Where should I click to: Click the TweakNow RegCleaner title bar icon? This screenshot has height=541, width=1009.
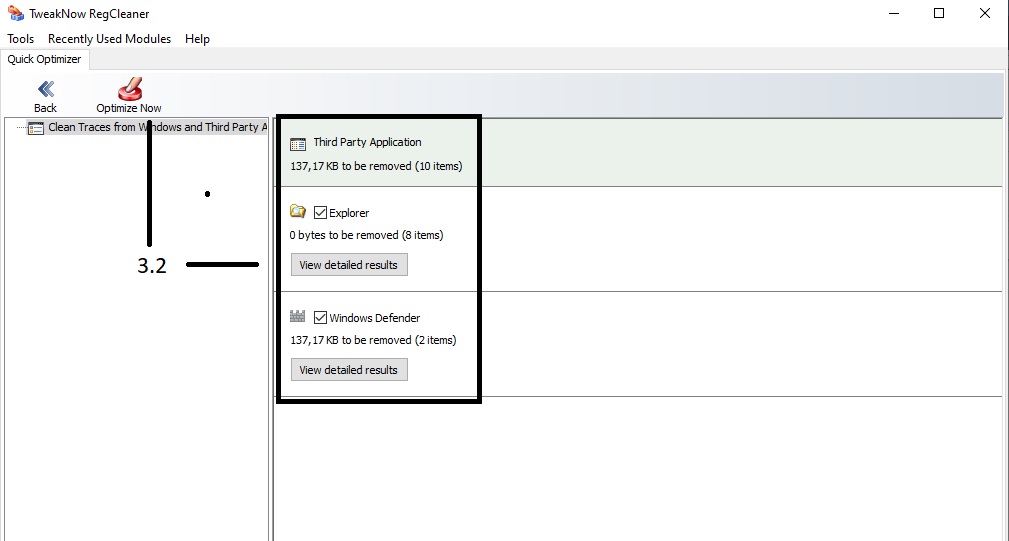point(15,13)
